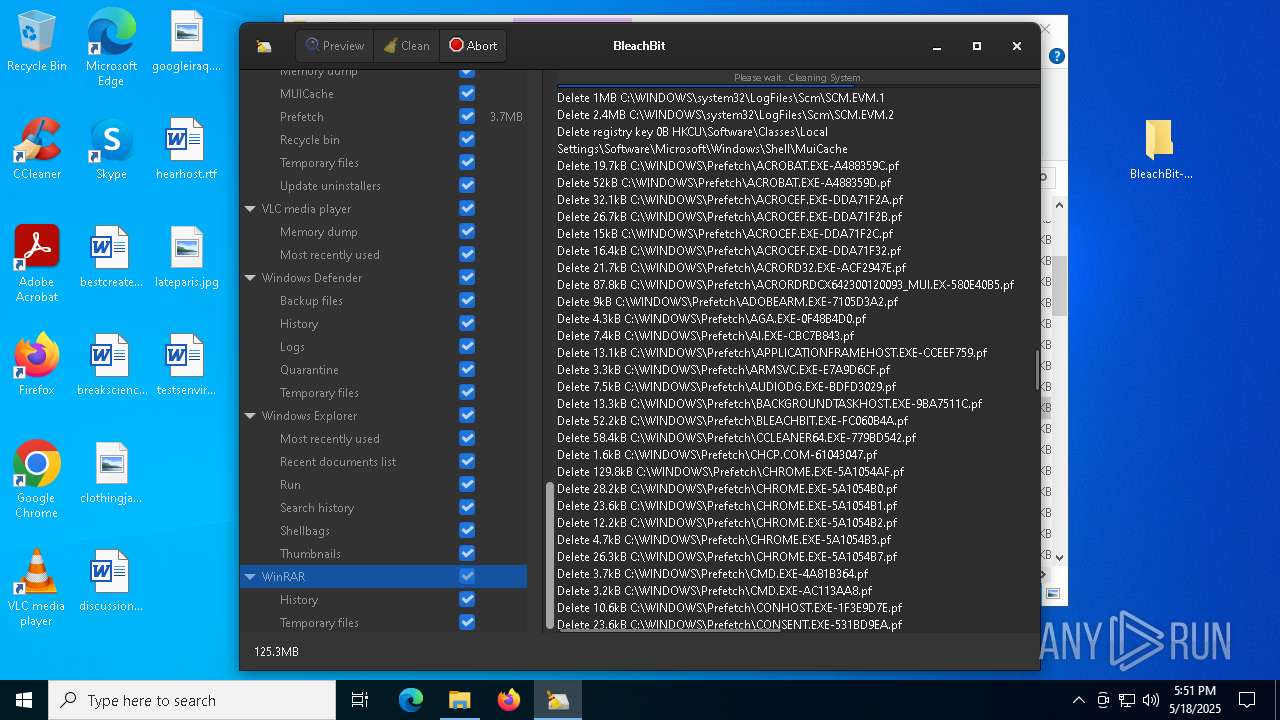Toggle the Recent documents list checkbox
Image resolution: width=1280 pixels, height=720 pixels.
467,461
